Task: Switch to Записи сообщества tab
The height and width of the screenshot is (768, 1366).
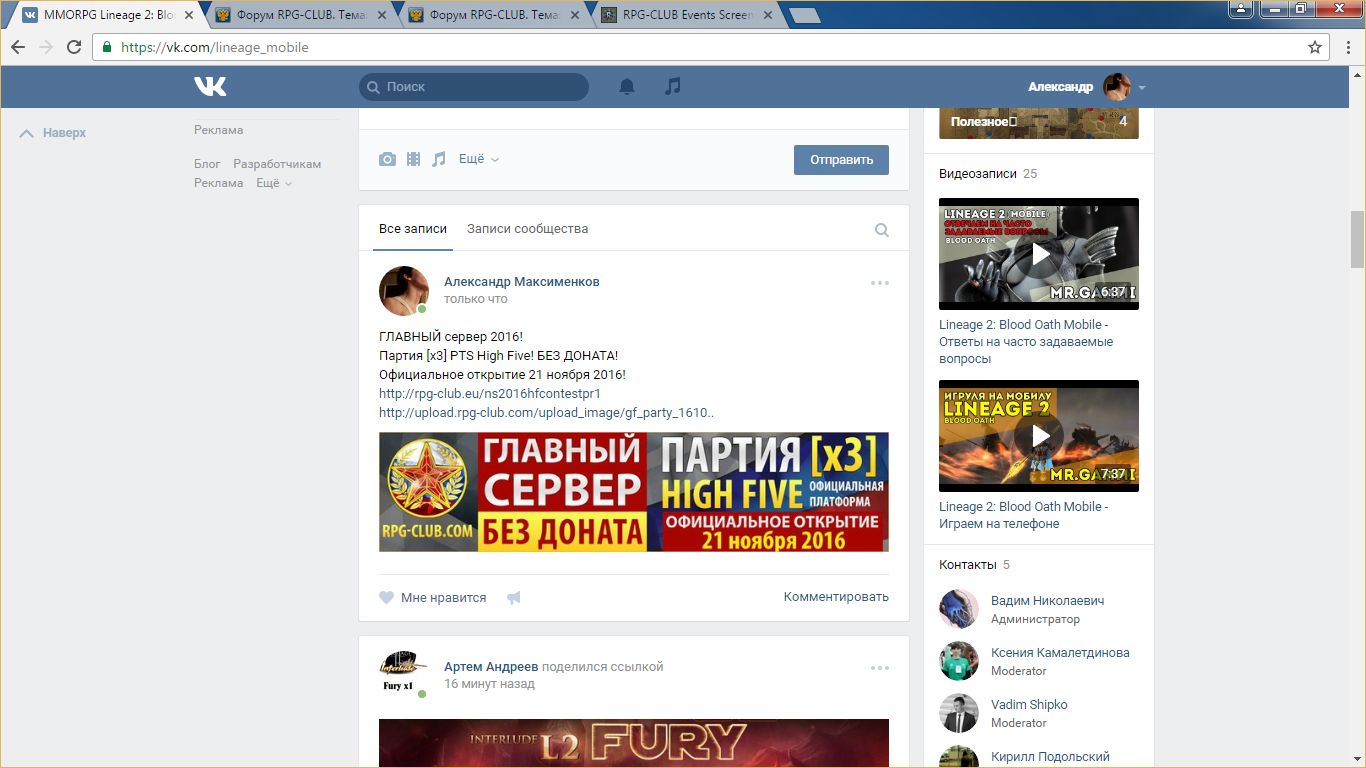Action: click(x=527, y=229)
